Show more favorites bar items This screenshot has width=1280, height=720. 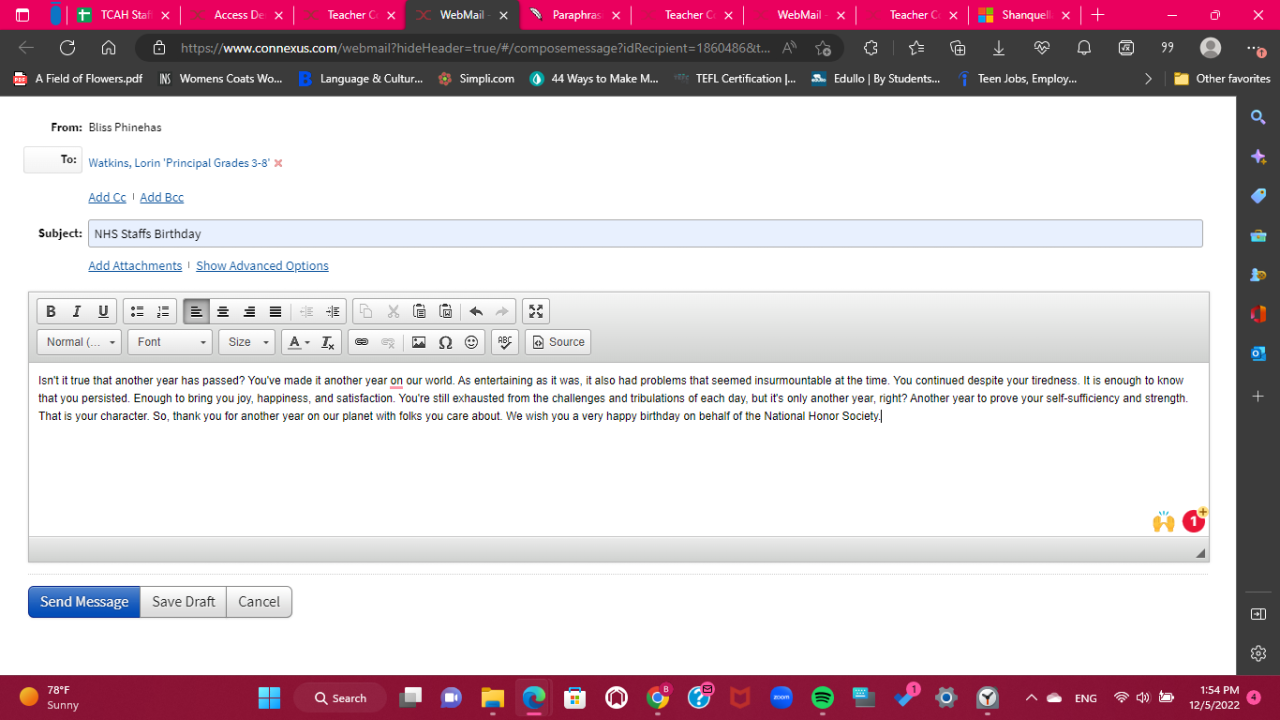coord(1148,79)
